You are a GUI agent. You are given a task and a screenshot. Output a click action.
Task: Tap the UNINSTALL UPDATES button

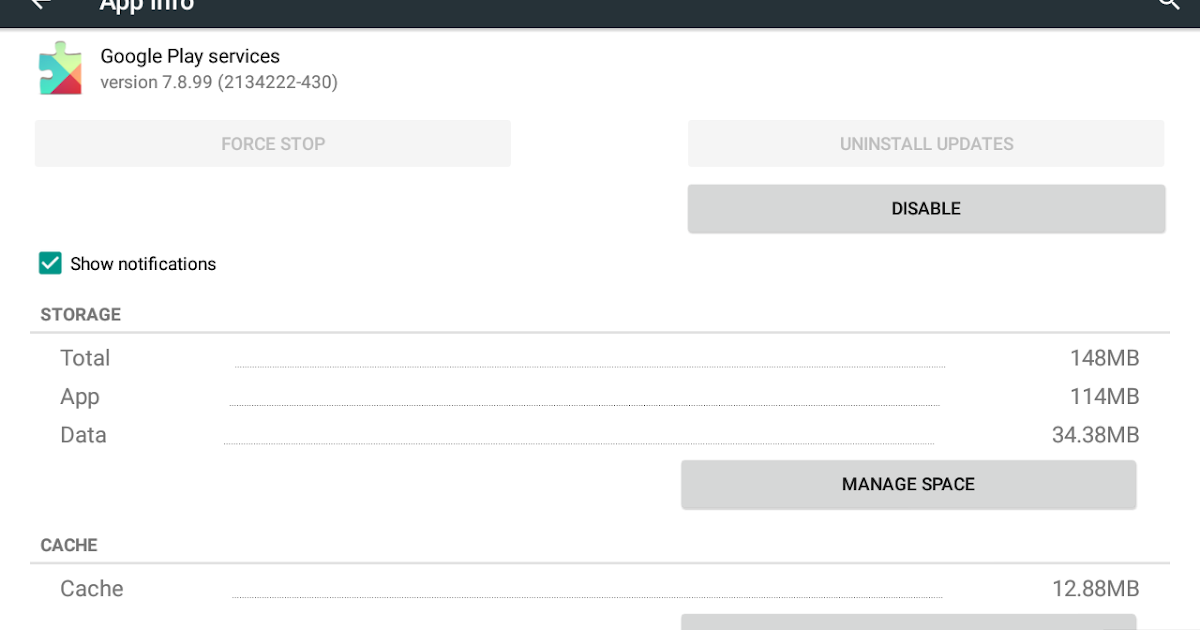pyautogui.click(x=926, y=143)
